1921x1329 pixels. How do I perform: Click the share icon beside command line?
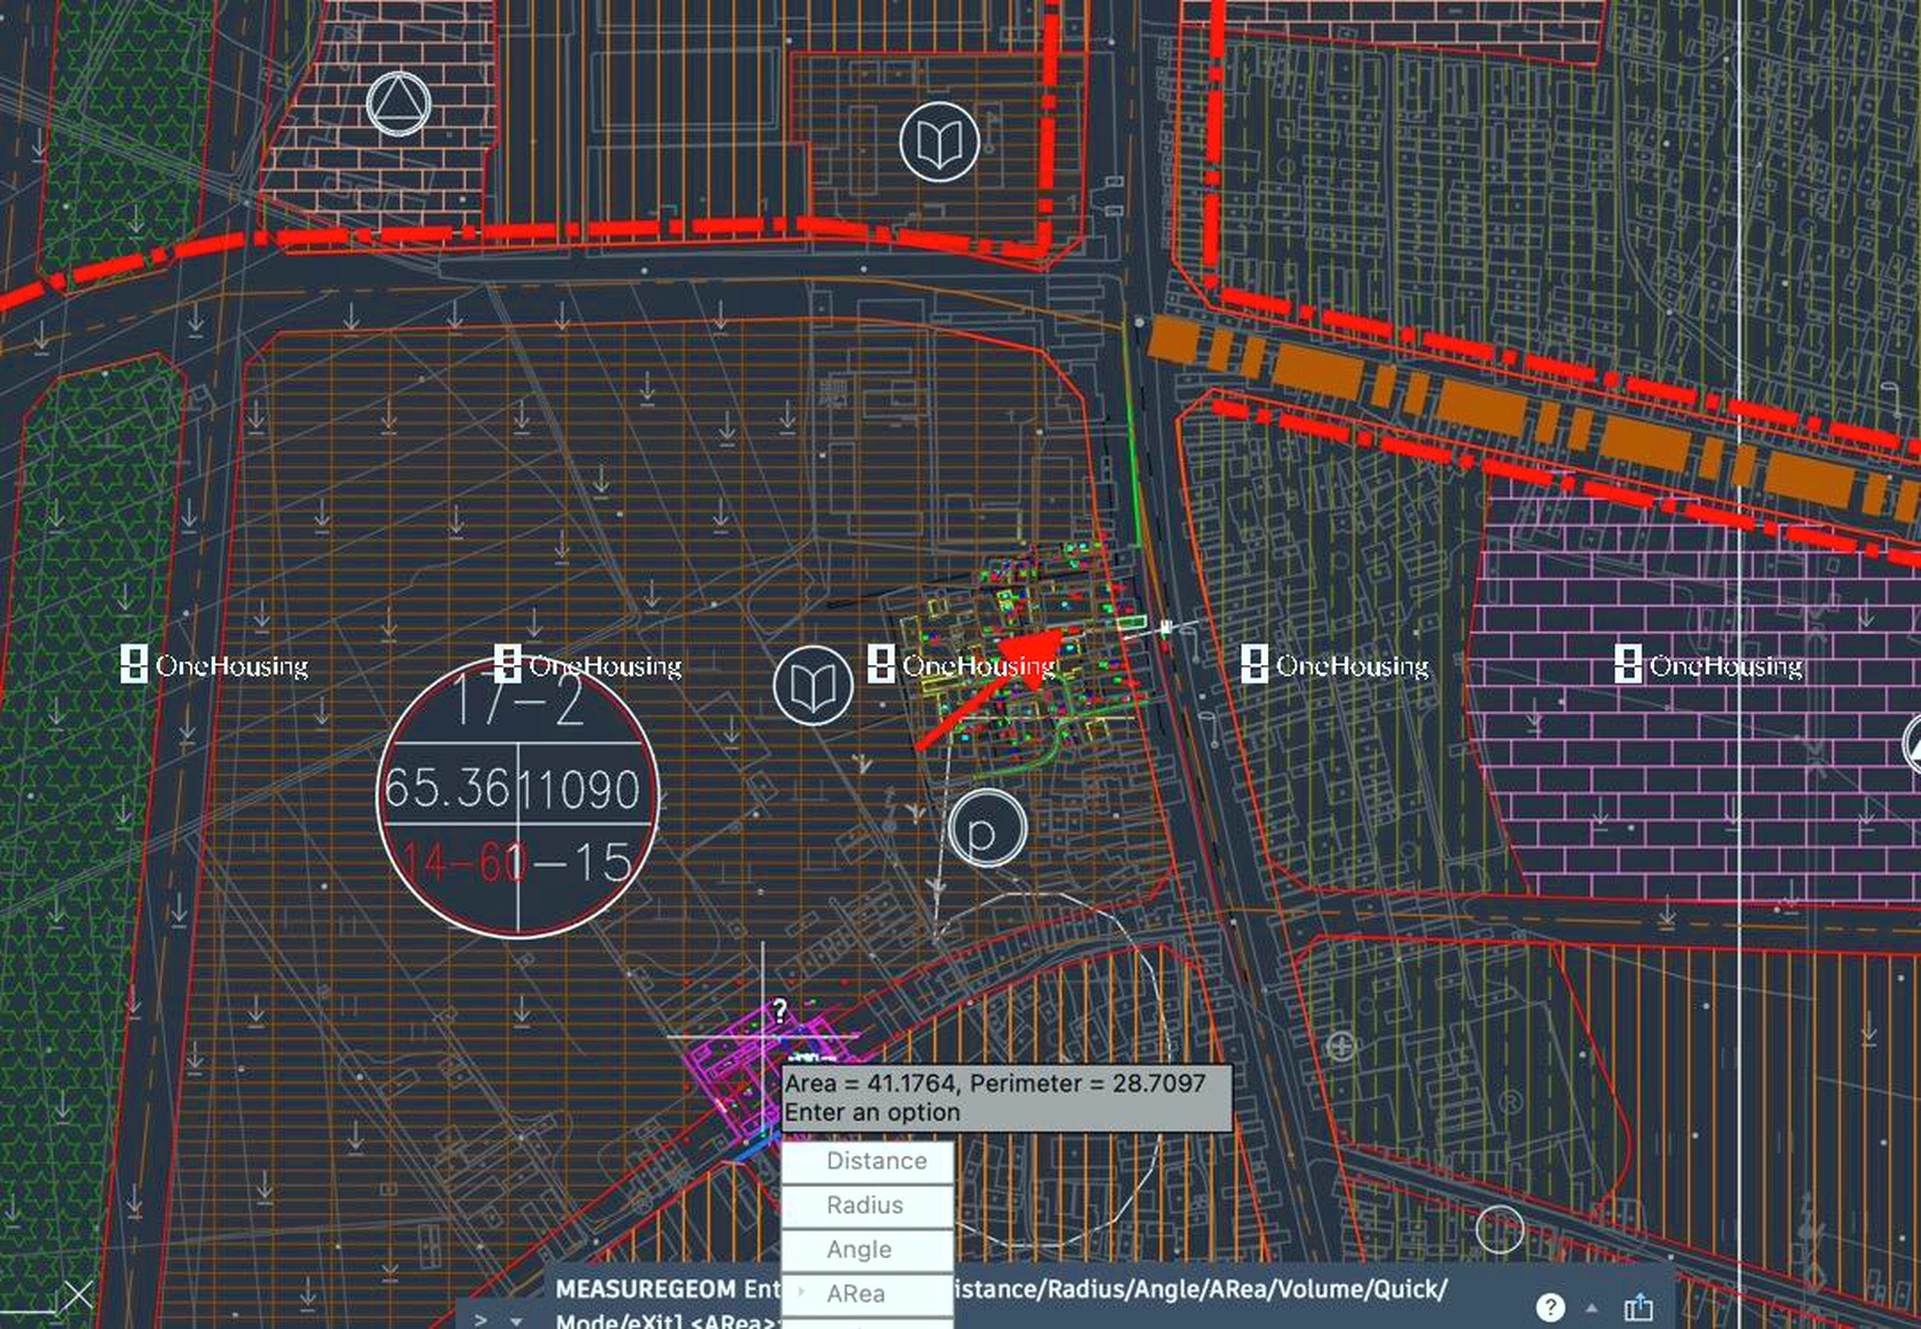(1638, 1306)
